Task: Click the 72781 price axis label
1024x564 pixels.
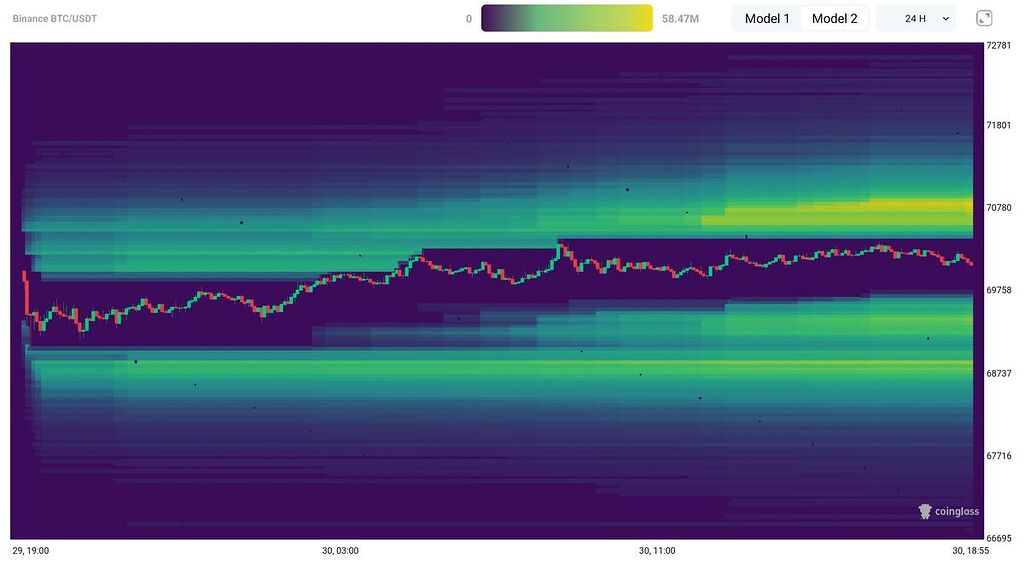Action: pyautogui.click(x=1000, y=45)
